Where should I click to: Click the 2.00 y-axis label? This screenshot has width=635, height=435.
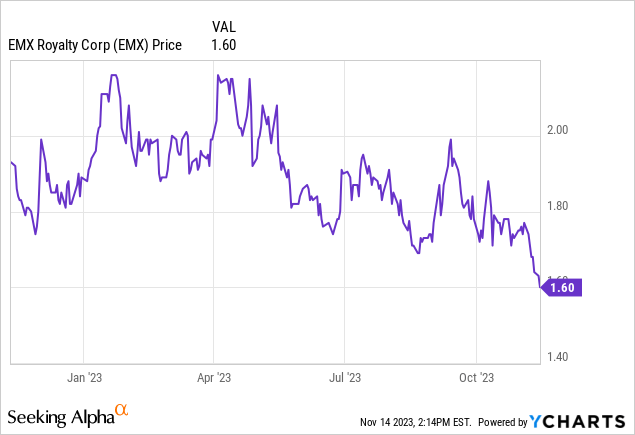click(x=558, y=130)
